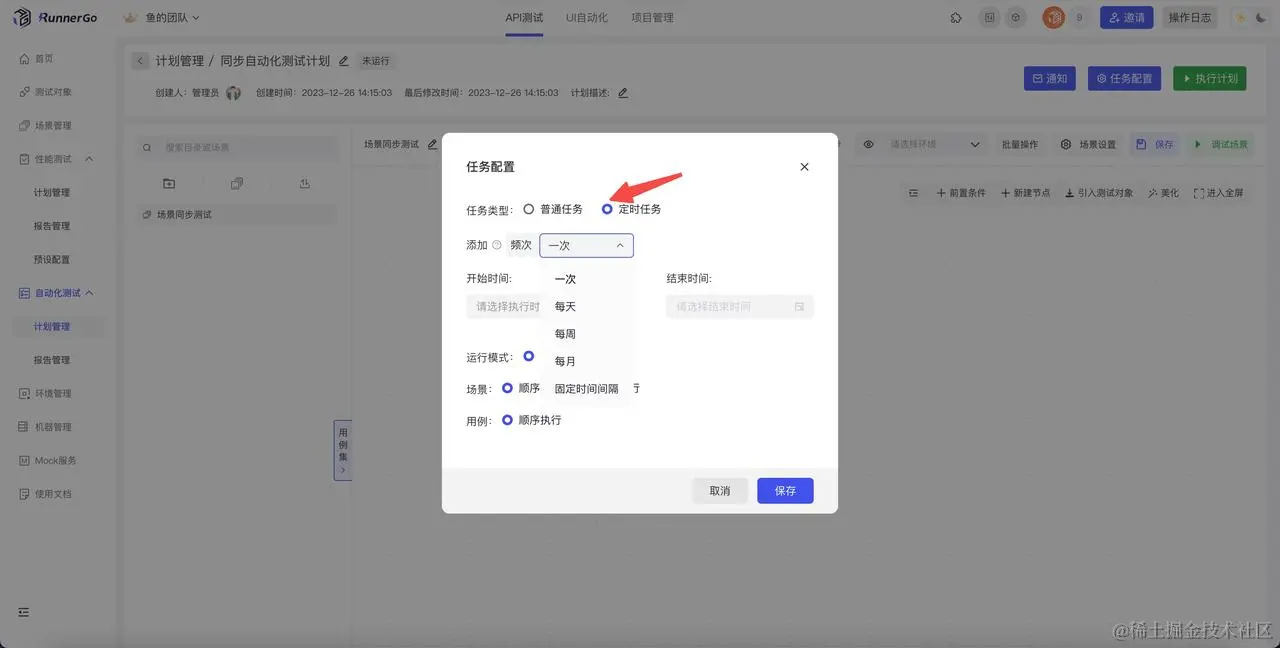Switch to light theme sun icon
Image resolution: width=1280 pixels, height=648 pixels.
click(x=1241, y=18)
